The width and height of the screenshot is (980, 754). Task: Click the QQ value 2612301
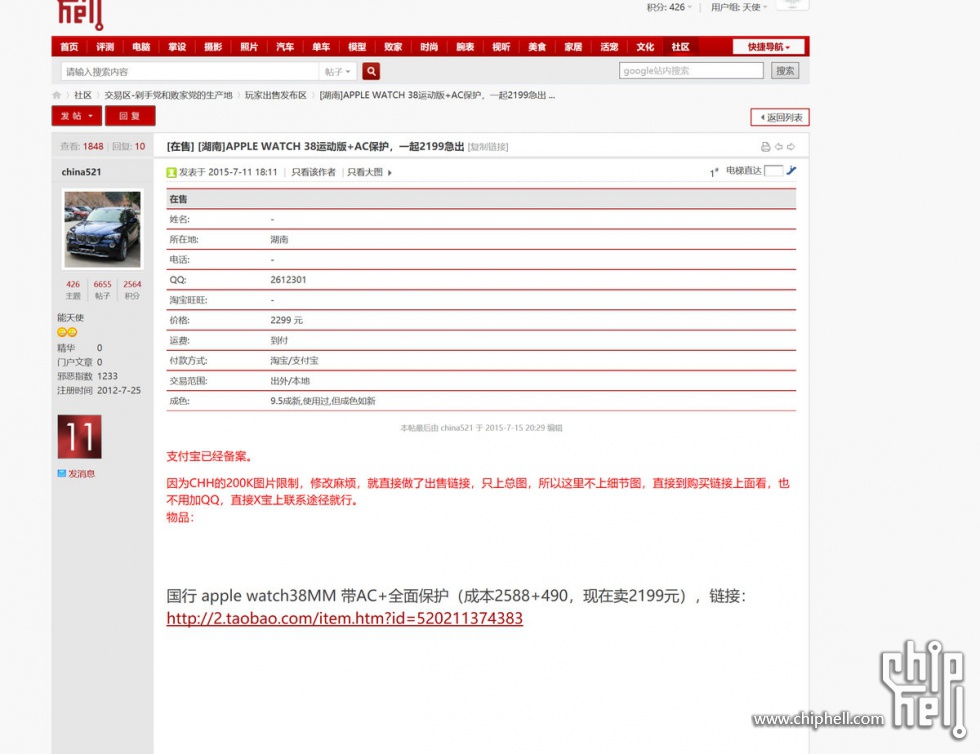(288, 279)
